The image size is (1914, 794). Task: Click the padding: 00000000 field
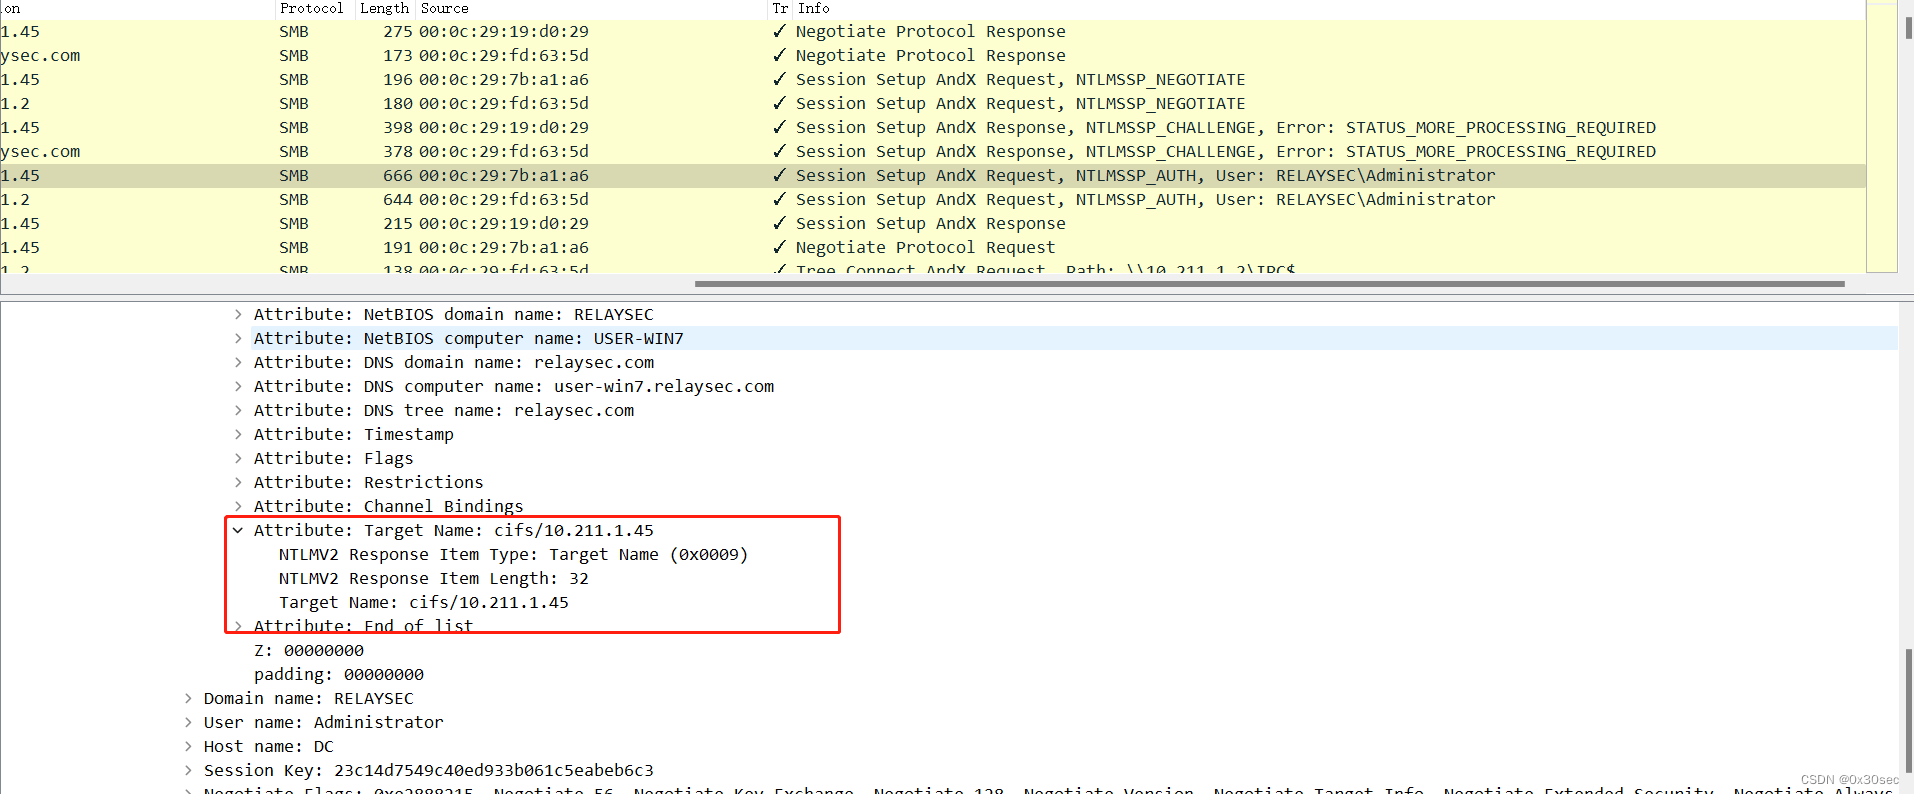point(339,674)
